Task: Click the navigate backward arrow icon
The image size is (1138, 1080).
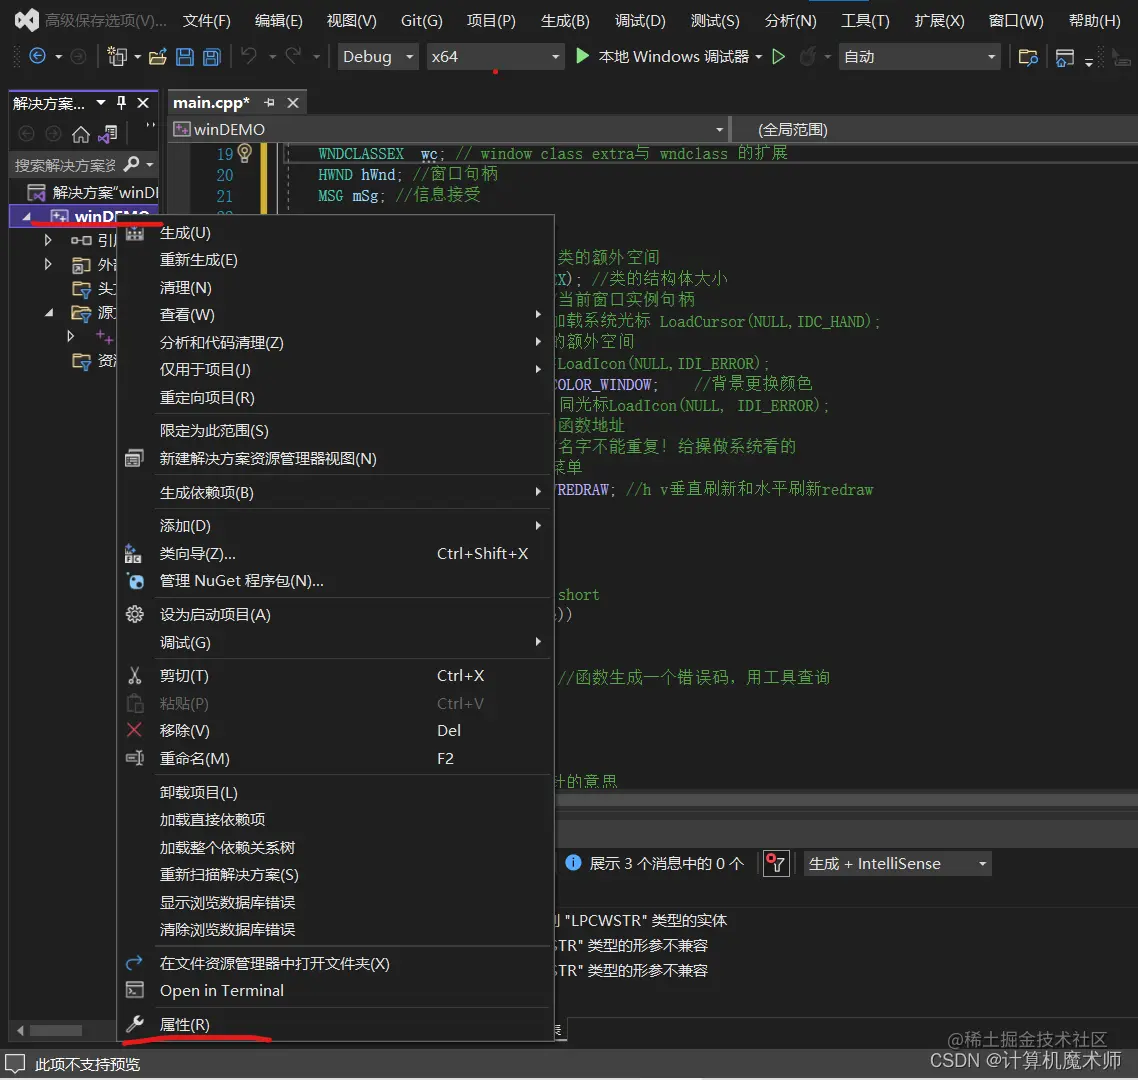Action: (37, 56)
